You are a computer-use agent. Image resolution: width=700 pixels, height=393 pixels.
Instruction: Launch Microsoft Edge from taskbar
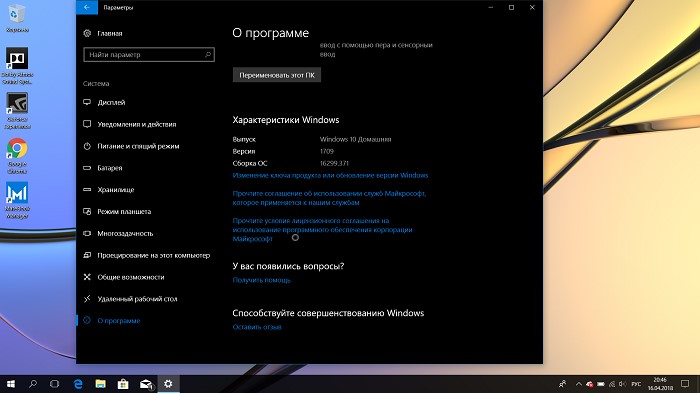click(x=78, y=384)
